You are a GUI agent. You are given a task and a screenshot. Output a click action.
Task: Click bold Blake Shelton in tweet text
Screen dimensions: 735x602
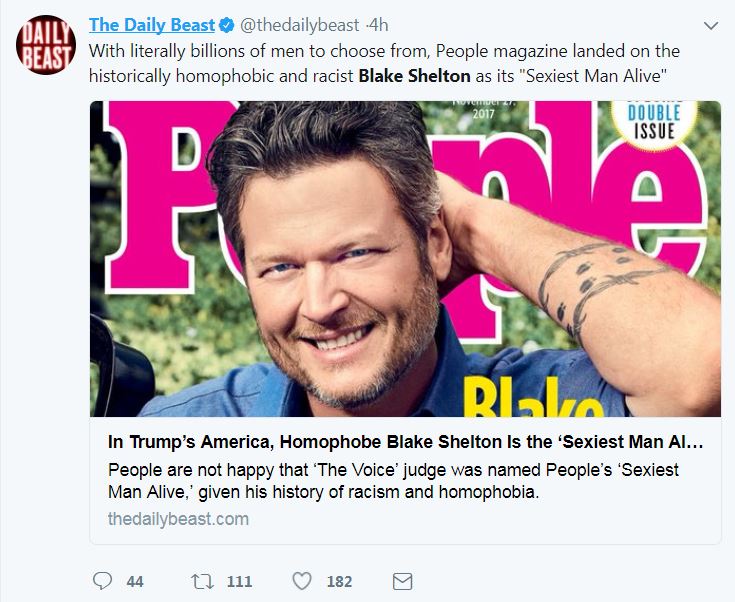[414, 76]
